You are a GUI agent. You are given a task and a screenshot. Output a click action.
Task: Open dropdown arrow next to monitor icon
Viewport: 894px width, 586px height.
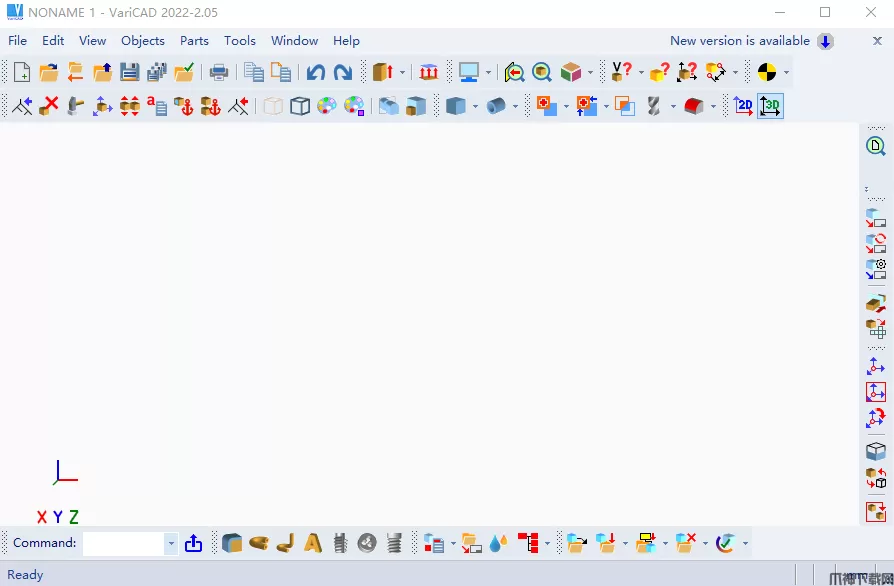point(489,72)
